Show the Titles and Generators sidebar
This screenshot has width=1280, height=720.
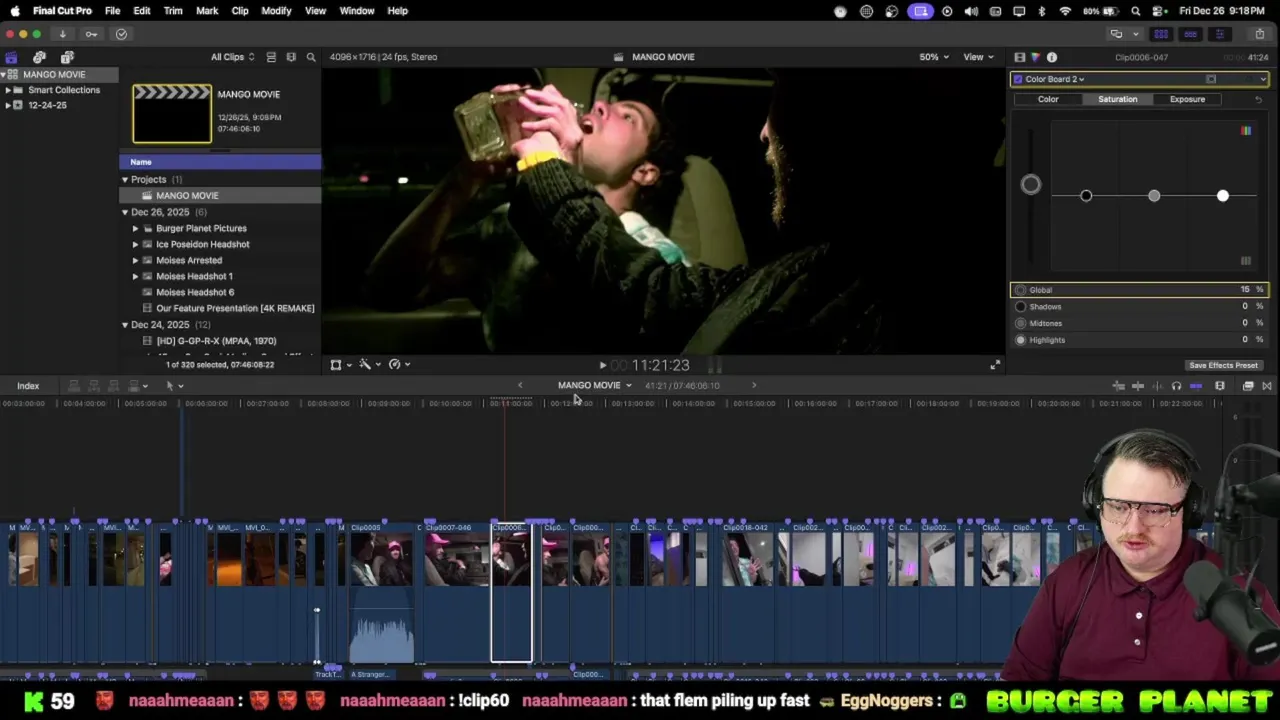(67, 57)
